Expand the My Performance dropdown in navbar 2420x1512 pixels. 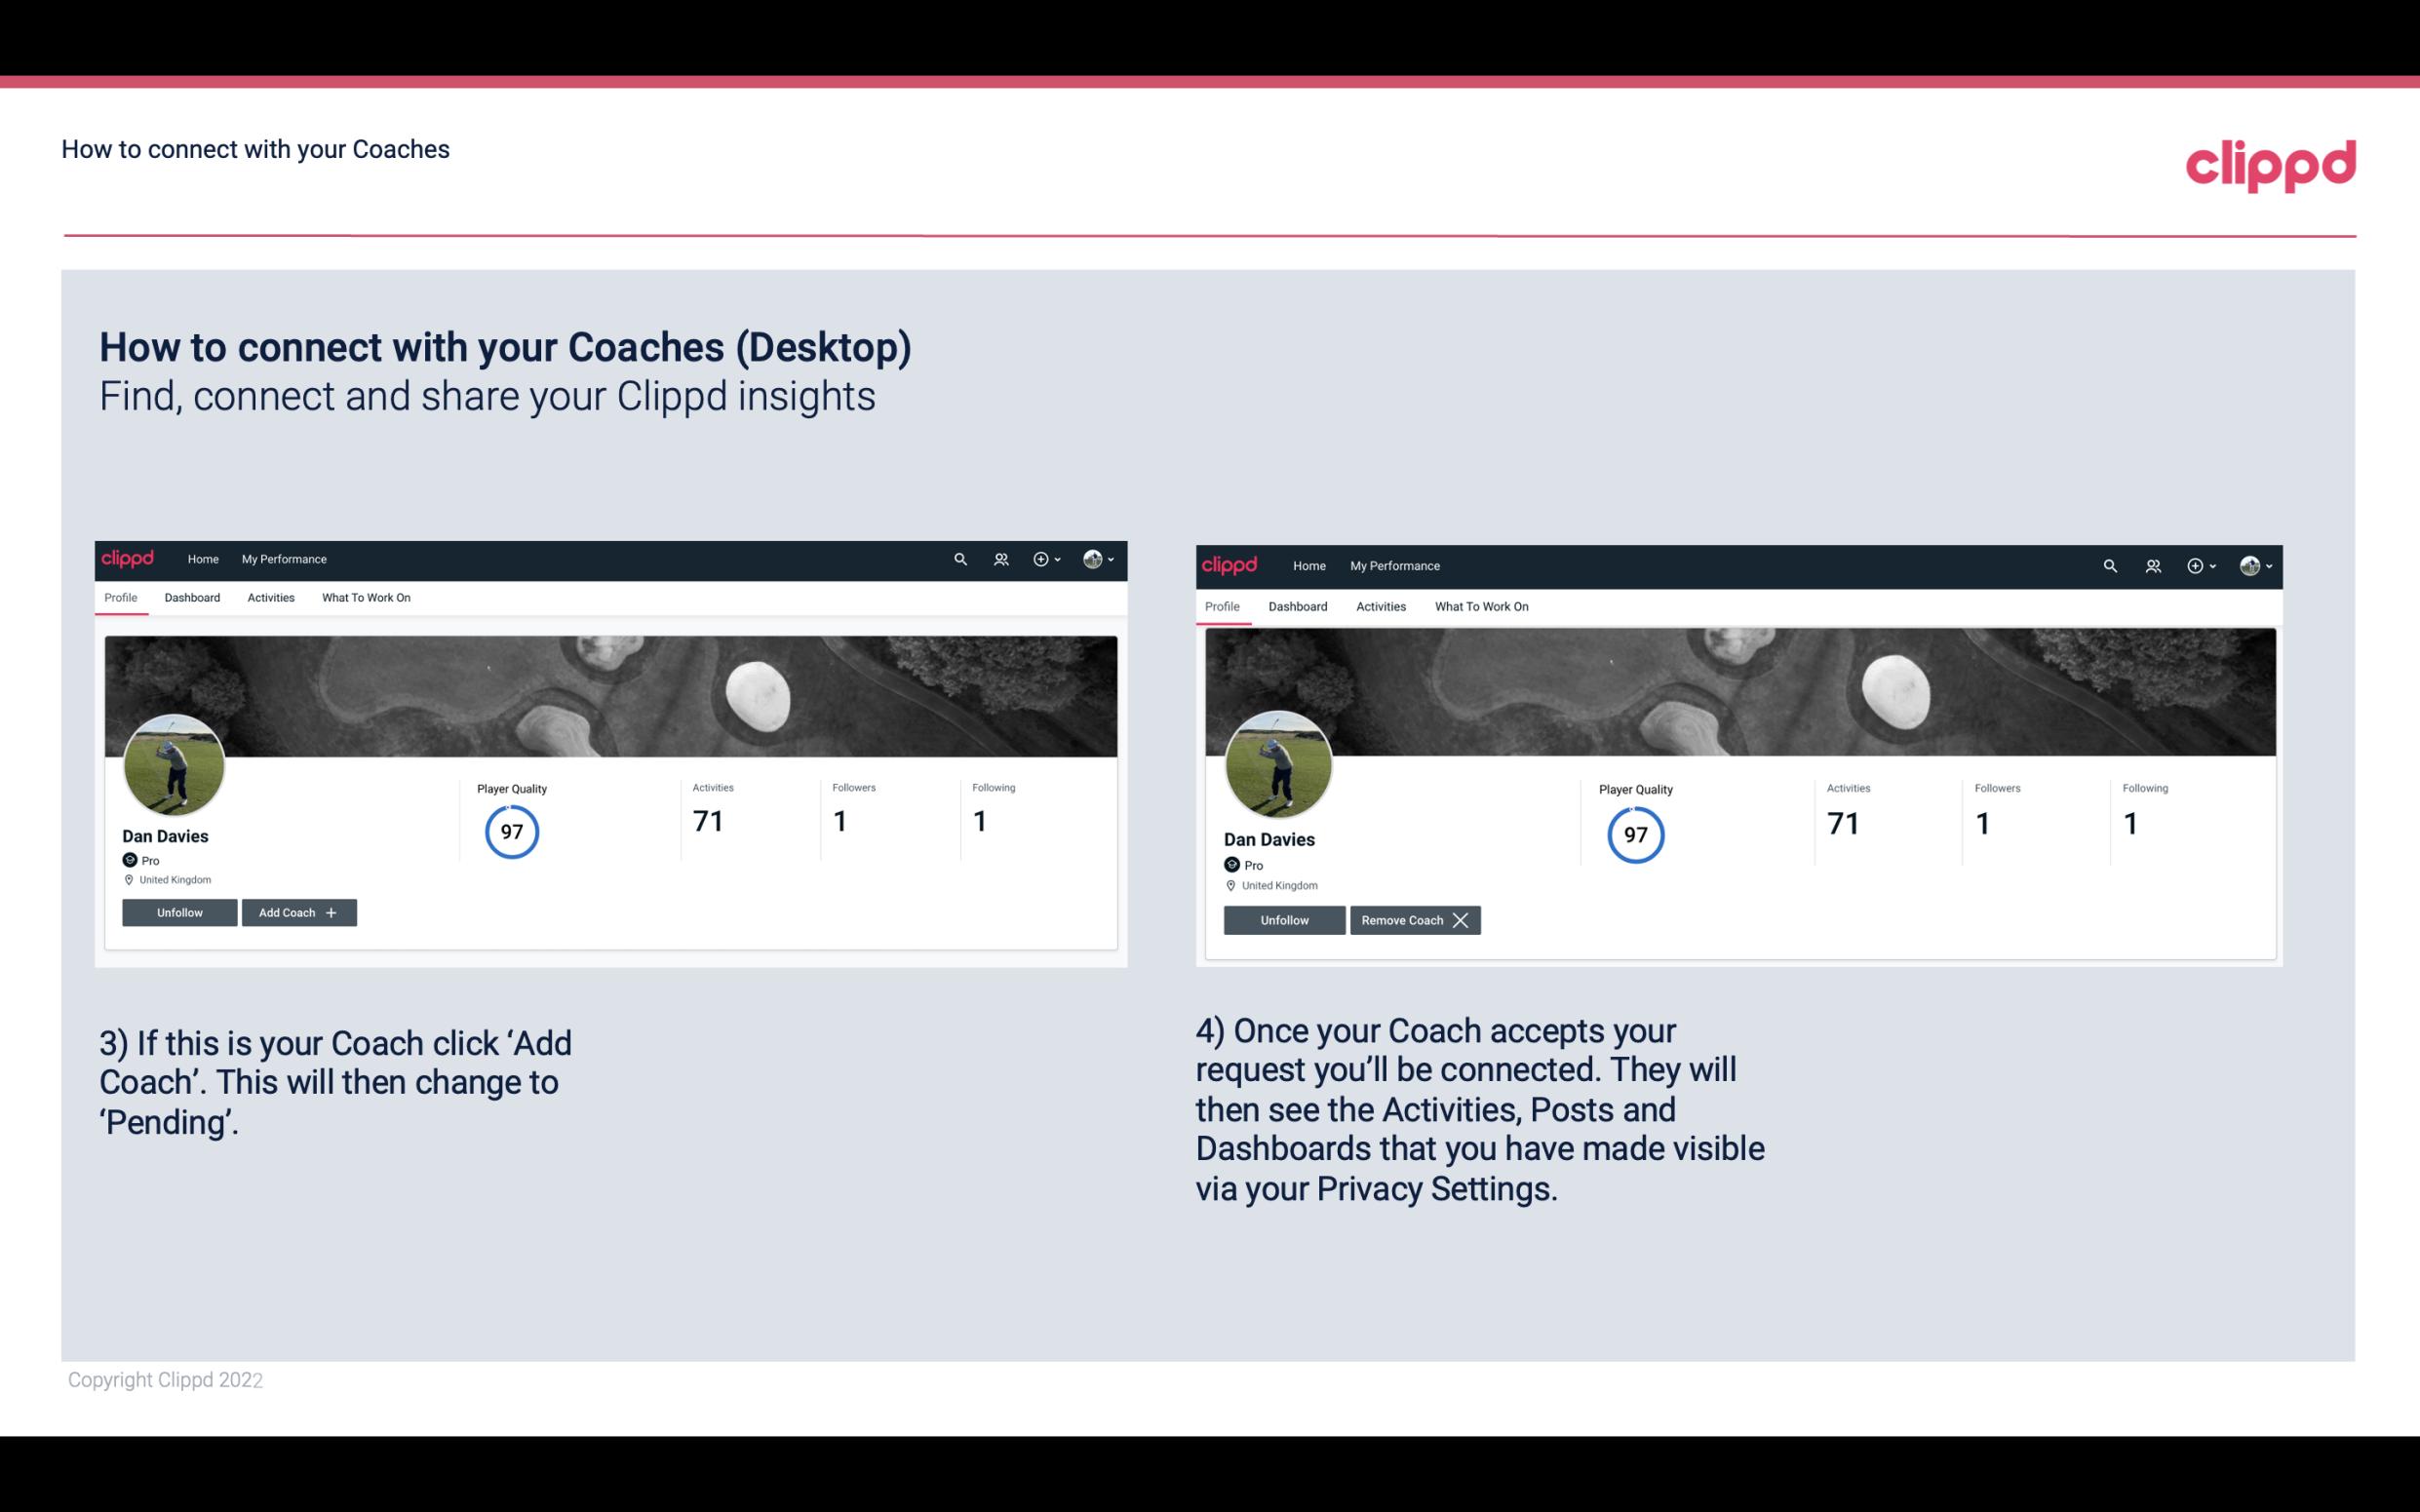[284, 558]
